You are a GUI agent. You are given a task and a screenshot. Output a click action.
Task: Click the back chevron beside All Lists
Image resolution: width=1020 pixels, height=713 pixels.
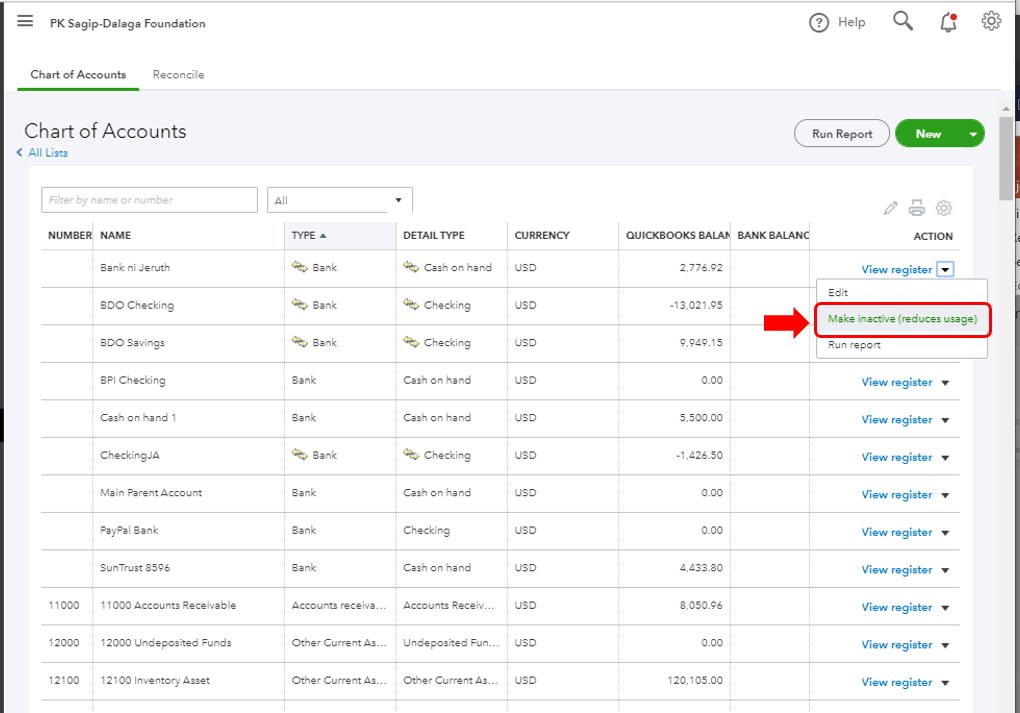(20, 152)
